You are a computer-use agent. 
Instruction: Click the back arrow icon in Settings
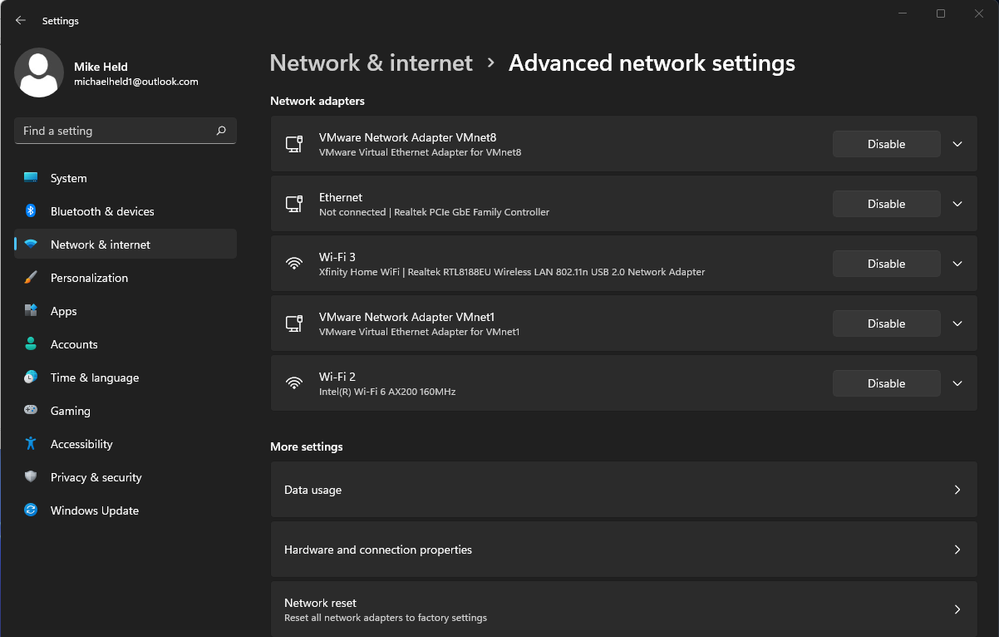(x=20, y=20)
